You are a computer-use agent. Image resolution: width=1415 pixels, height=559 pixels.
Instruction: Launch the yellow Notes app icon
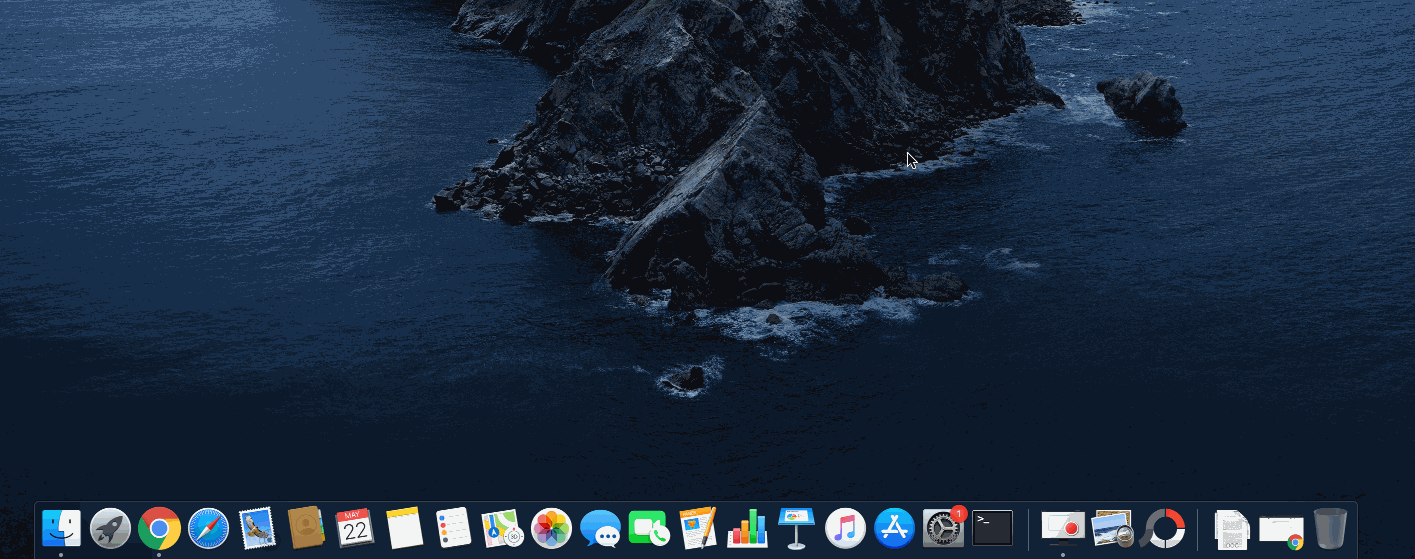pos(404,528)
